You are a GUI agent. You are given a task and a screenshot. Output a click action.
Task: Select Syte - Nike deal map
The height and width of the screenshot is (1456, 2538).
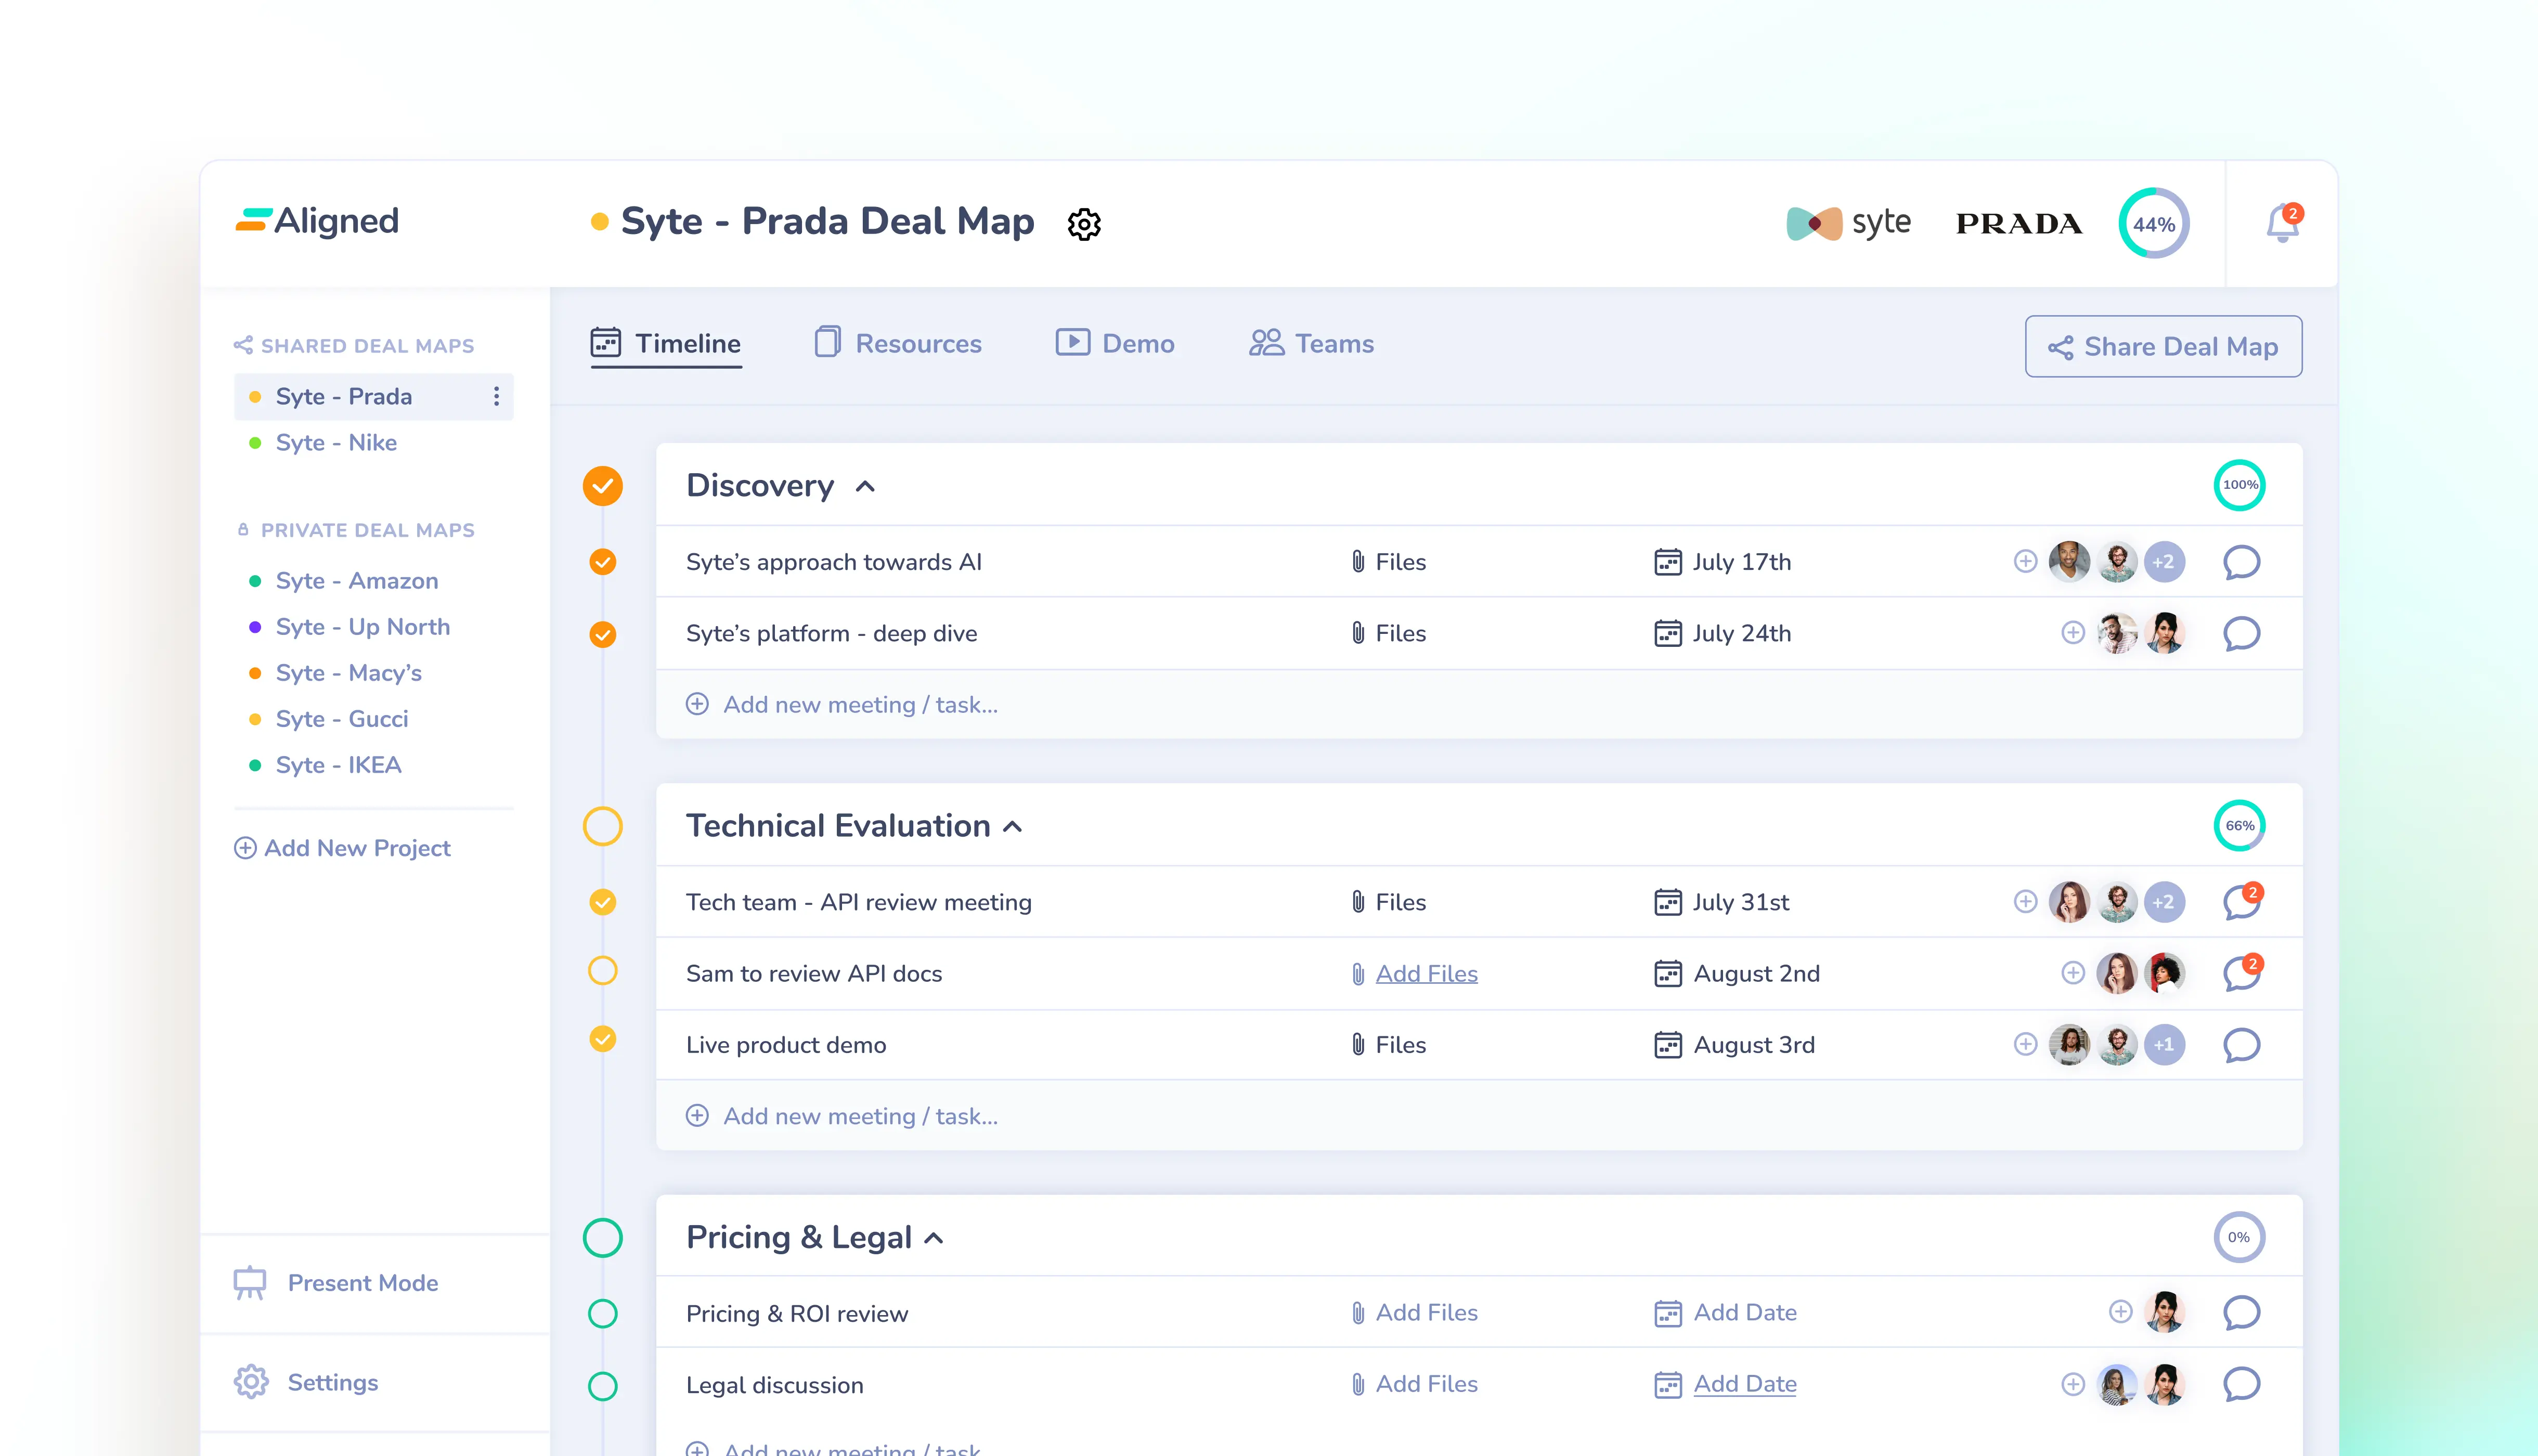[336, 443]
